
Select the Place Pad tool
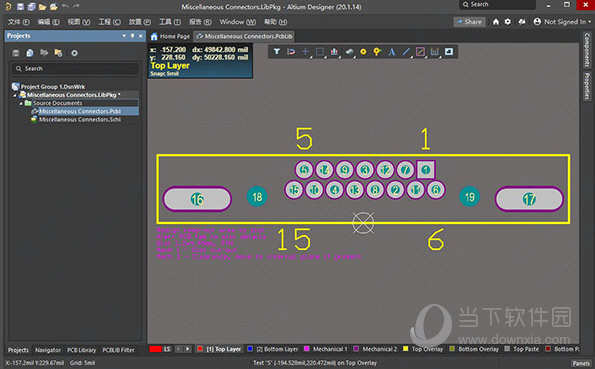tap(363, 52)
